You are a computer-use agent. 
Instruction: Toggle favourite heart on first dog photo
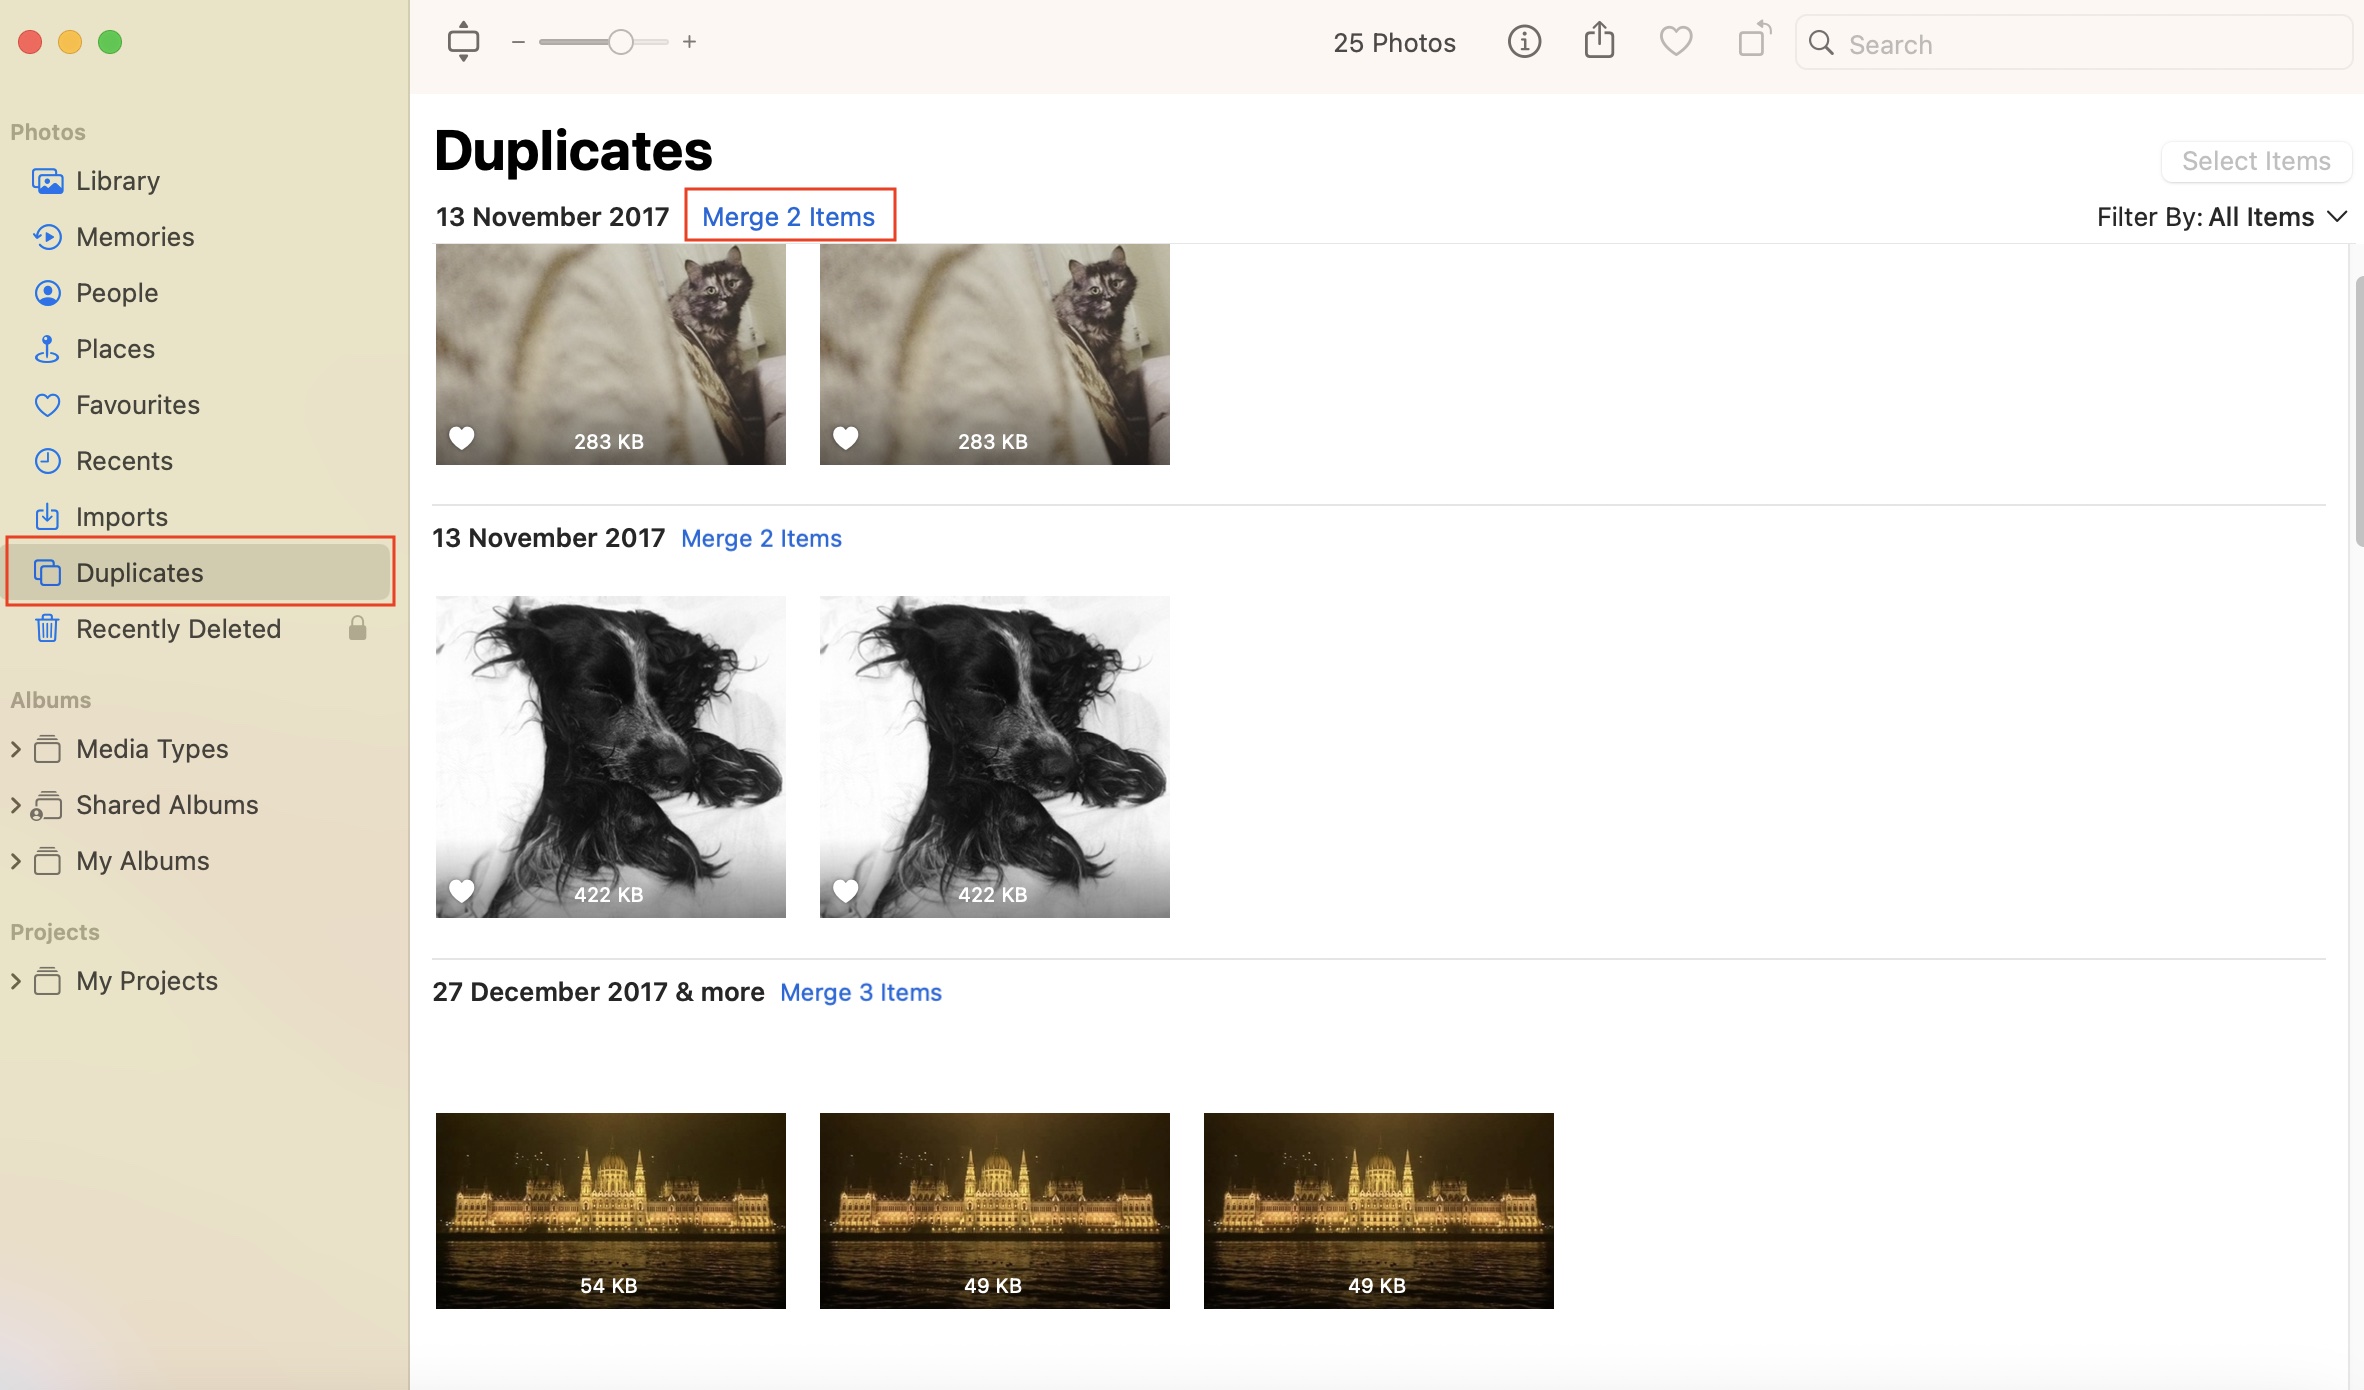462,891
